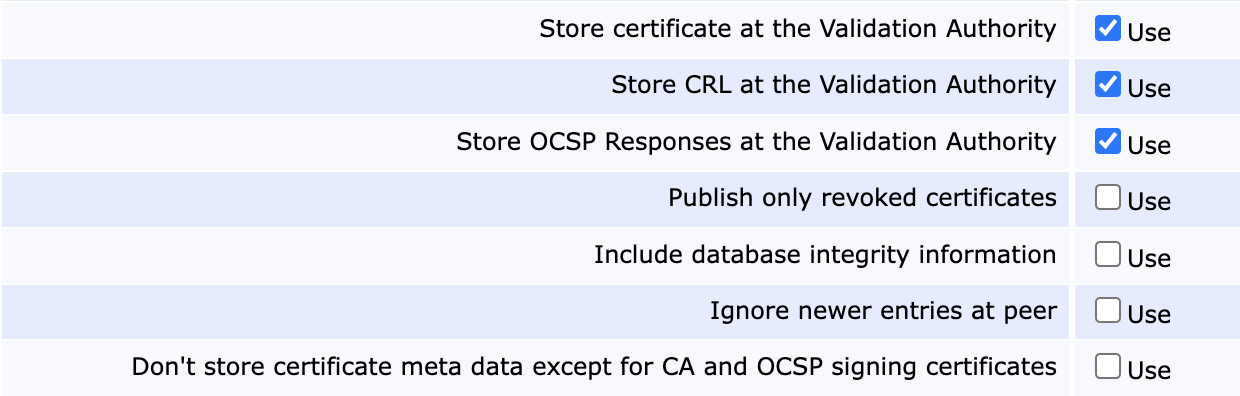
Task: Click the Publish only revoked certificates label text
Action: [863, 198]
